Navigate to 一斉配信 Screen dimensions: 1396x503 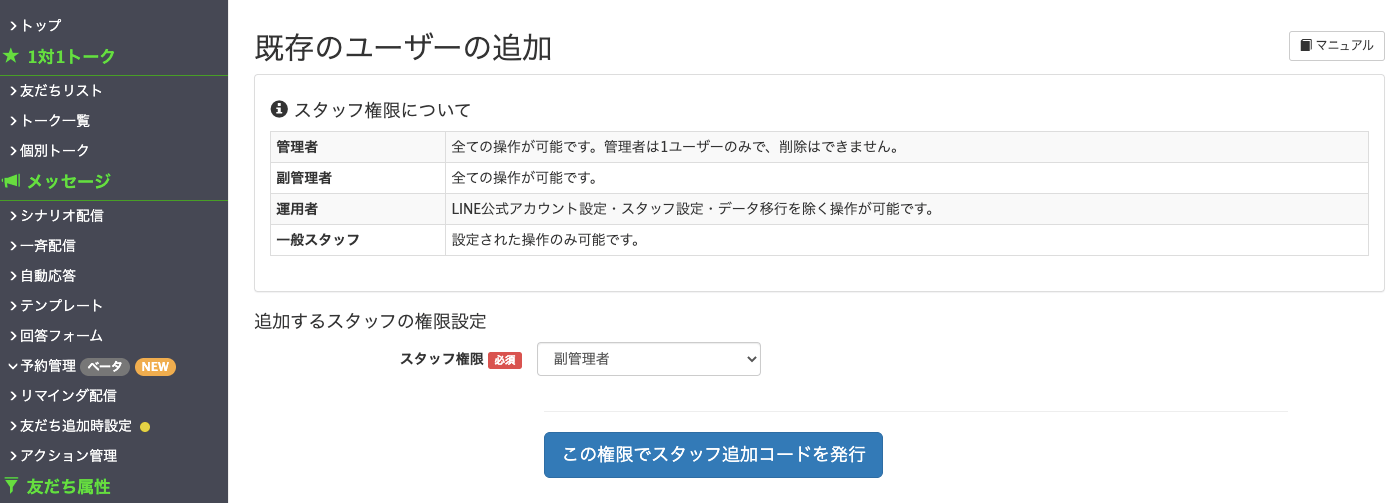click(x=42, y=245)
